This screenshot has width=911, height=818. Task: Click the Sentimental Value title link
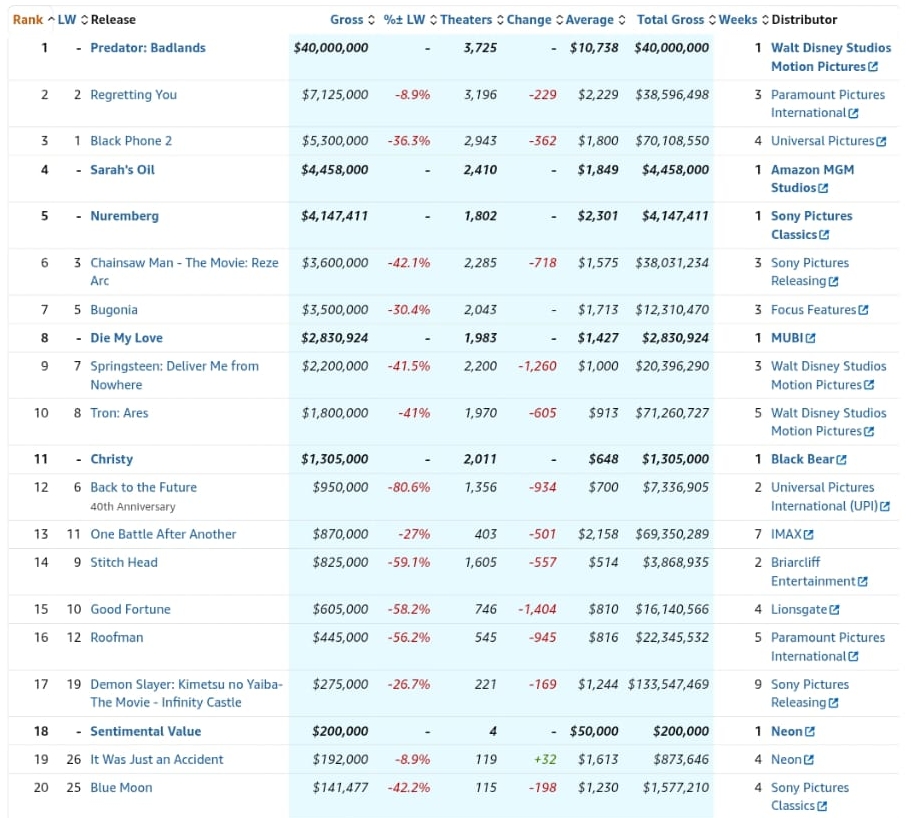pyautogui.click(x=145, y=732)
